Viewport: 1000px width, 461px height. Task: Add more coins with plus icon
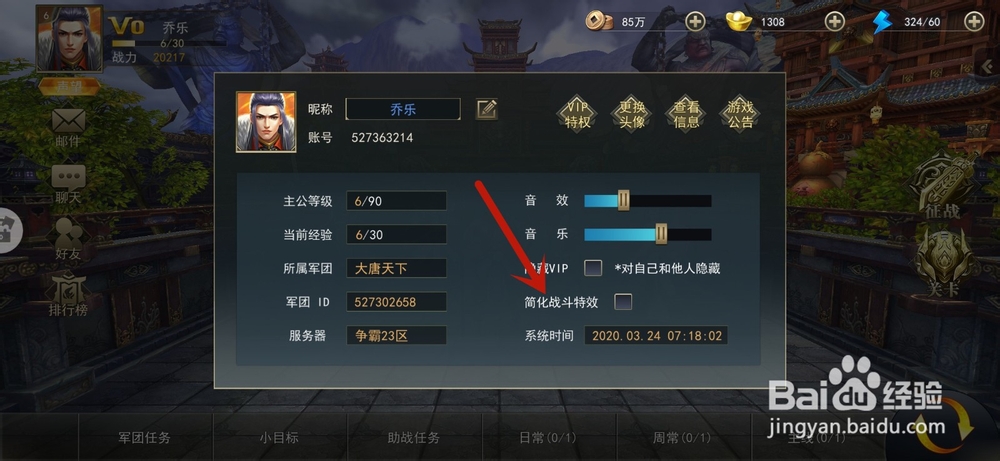[x=695, y=22]
